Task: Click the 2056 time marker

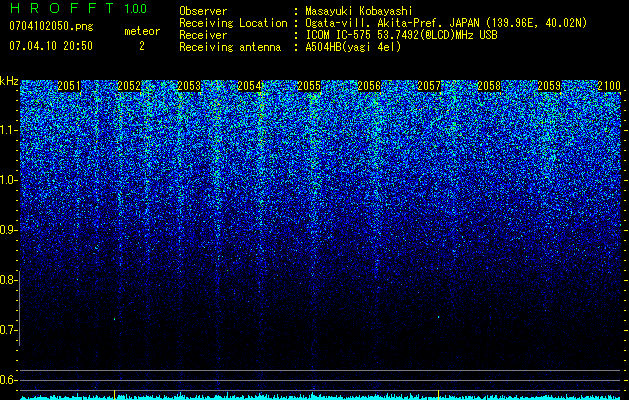Action: click(x=369, y=86)
